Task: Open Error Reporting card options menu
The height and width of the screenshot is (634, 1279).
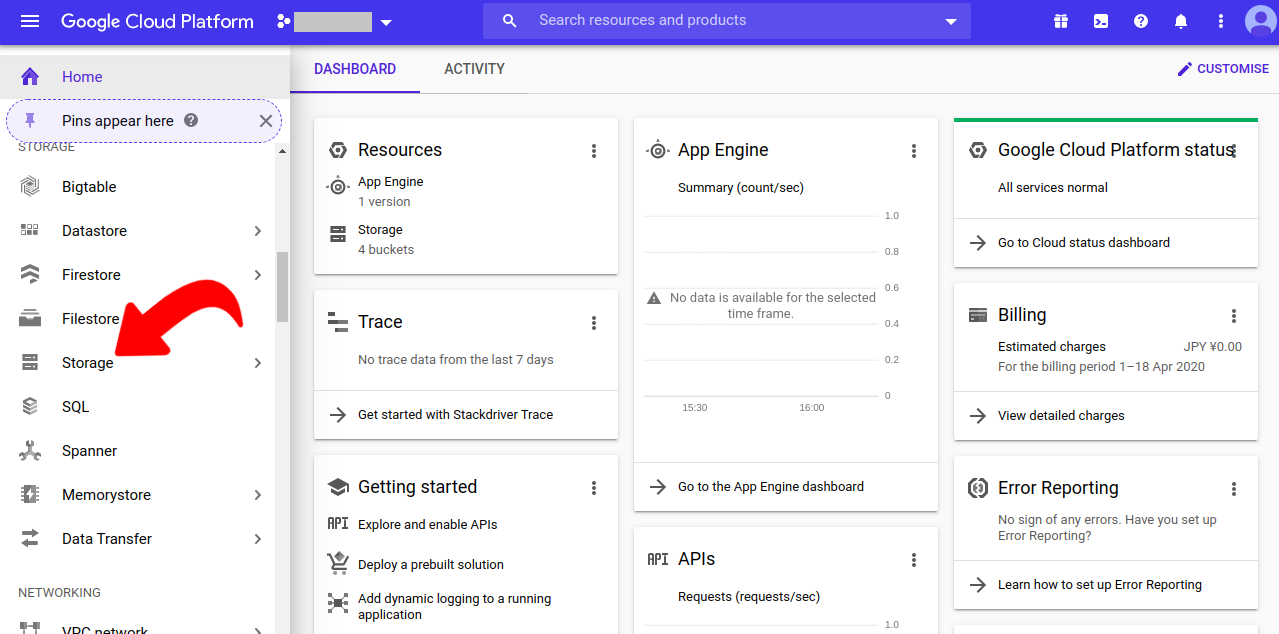Action: click(x=1234, y=489)
